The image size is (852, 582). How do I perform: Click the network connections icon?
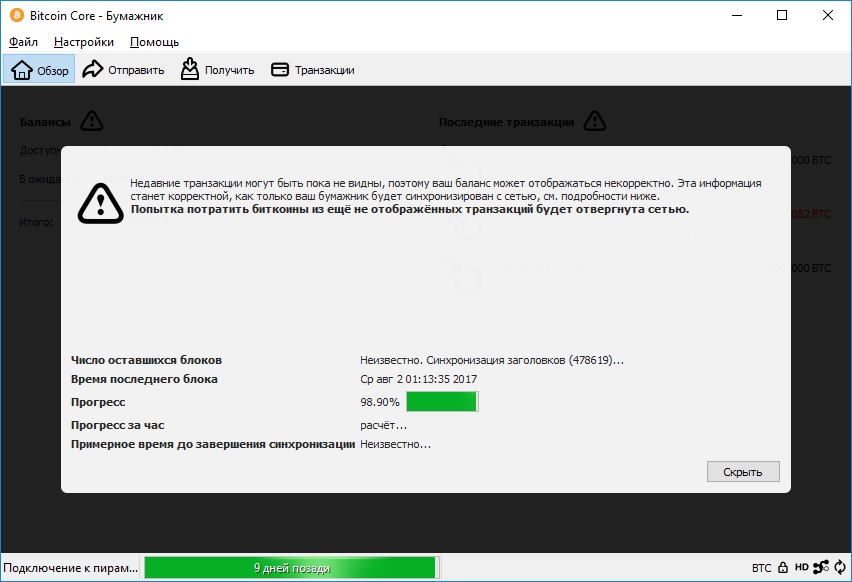[x=820, y=567]
